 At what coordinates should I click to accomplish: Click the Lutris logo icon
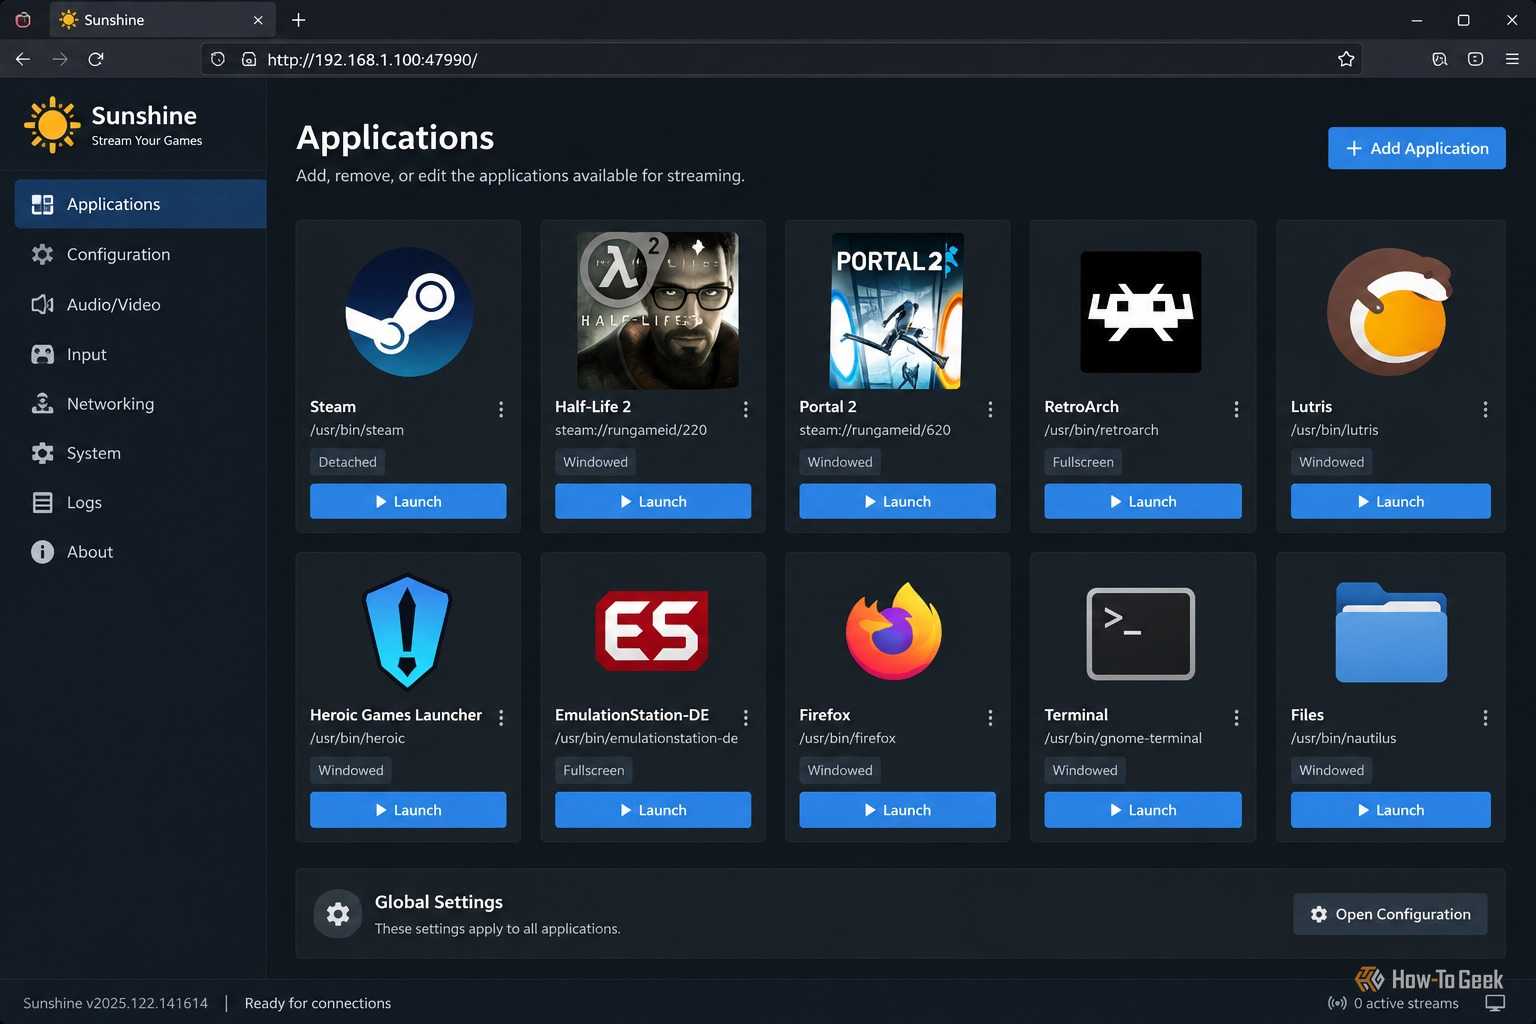1390,312
